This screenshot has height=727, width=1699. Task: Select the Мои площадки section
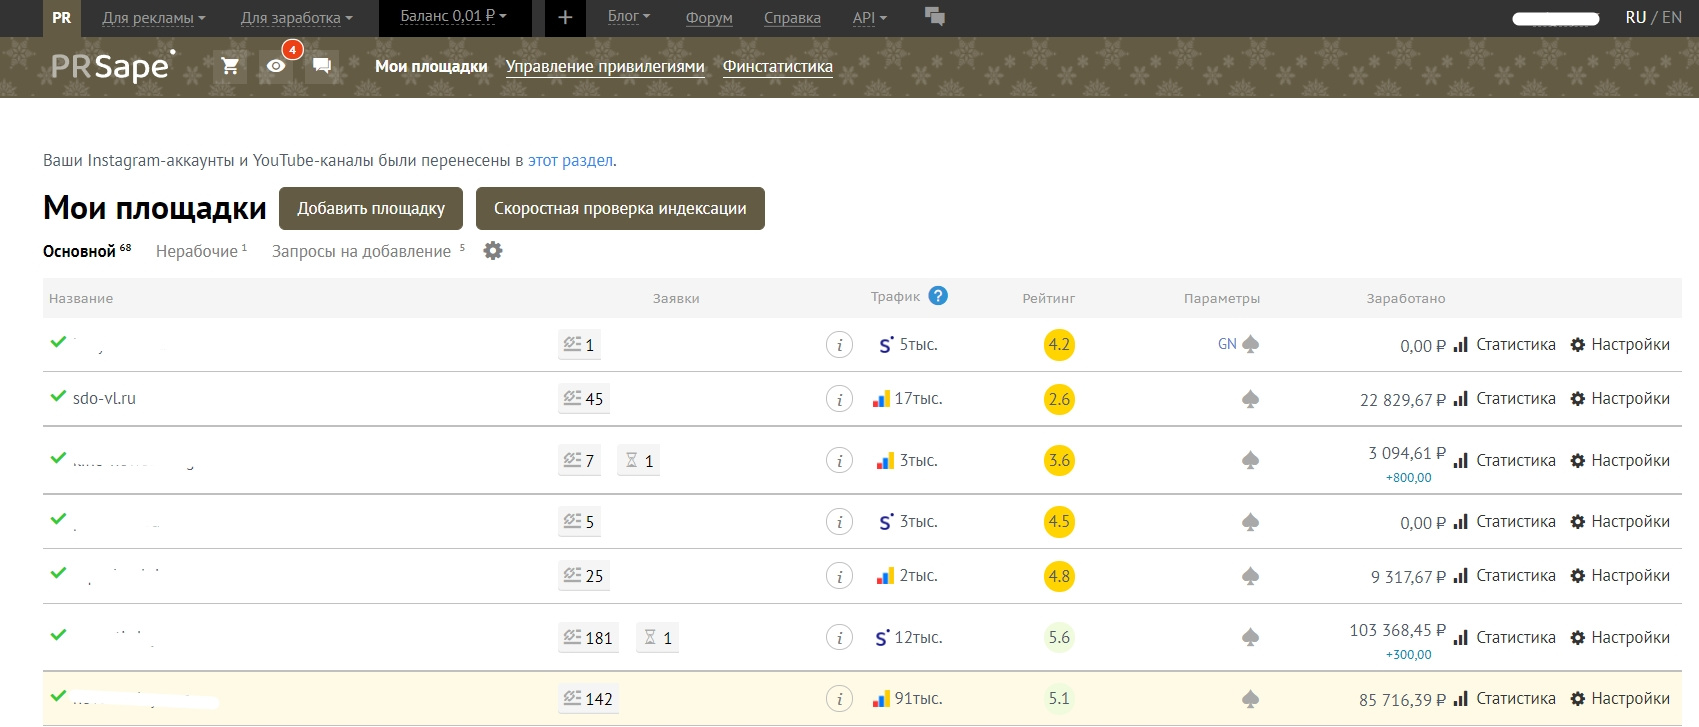click(431, 66)
